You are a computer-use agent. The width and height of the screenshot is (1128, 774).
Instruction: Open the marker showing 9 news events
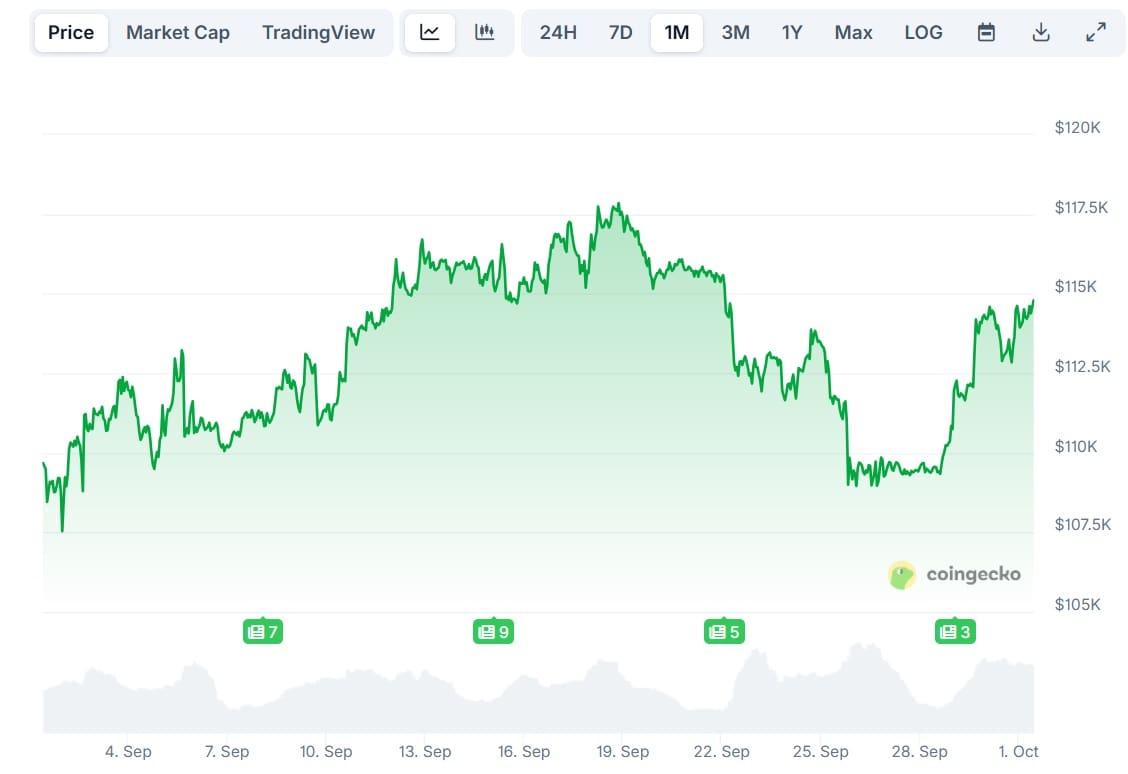[x=493, y=631]
